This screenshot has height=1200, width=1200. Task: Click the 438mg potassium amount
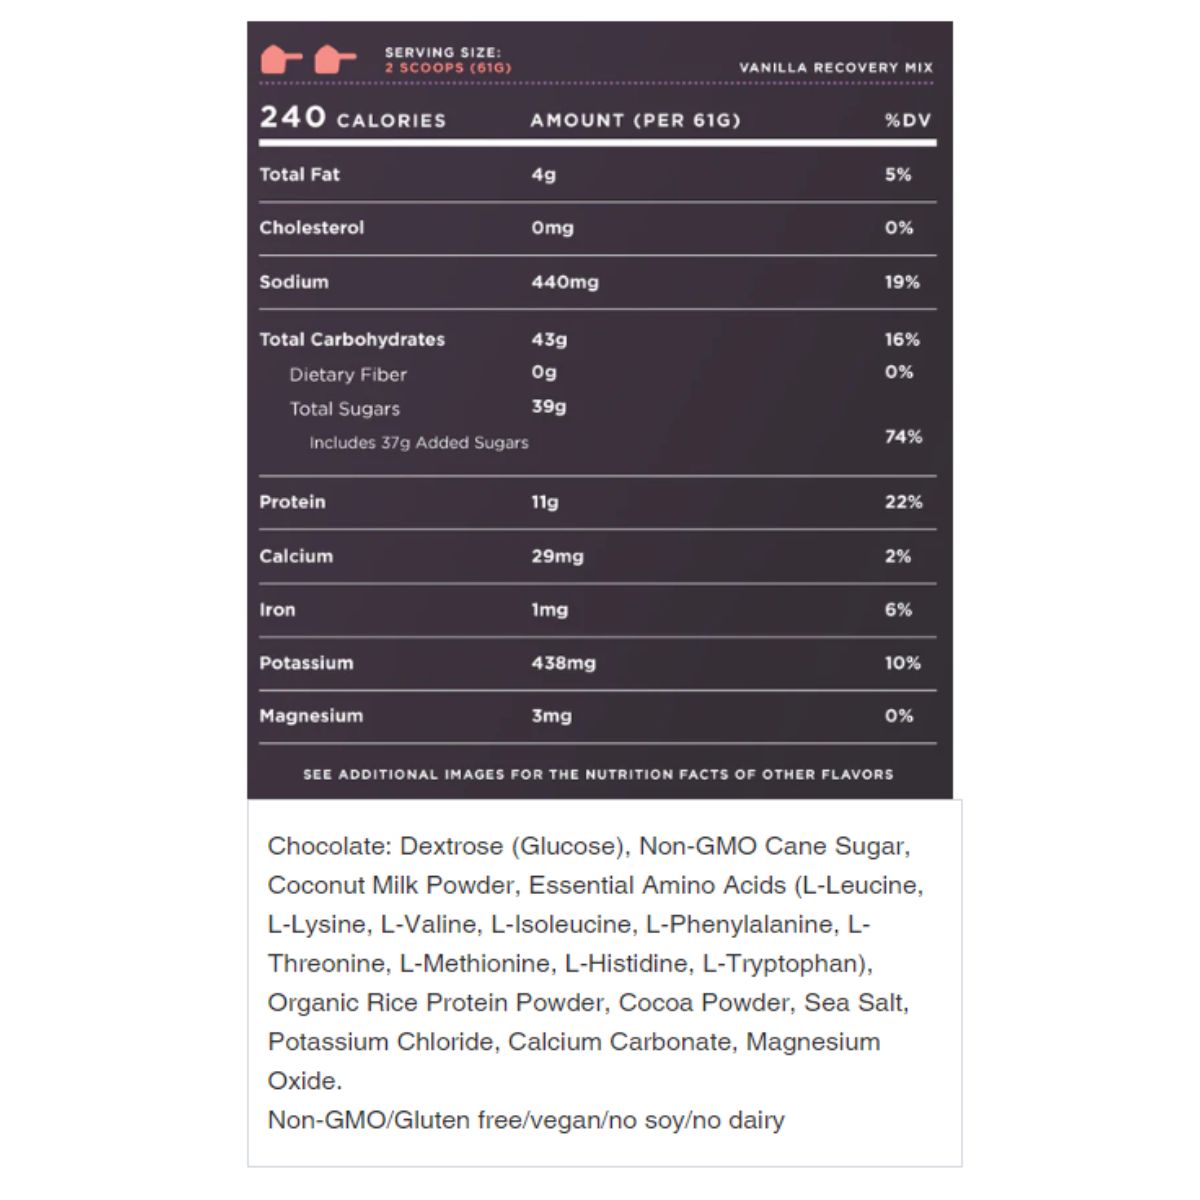point(563,663)
